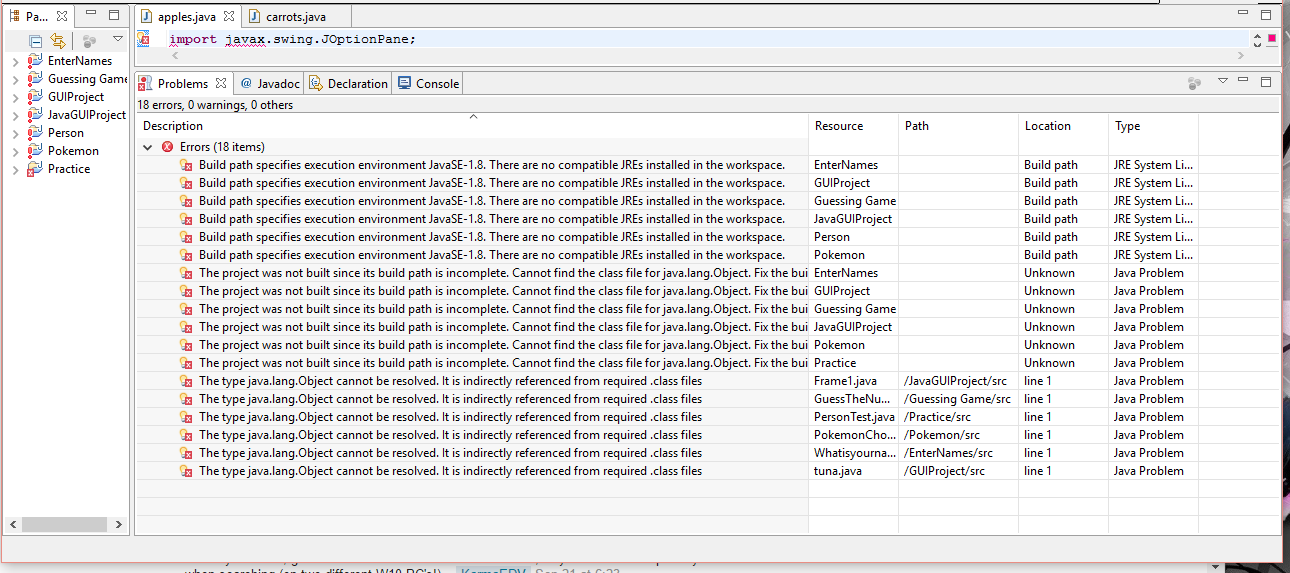The width and height of the screenshot is (1290, 573).
Task: Minimize the Problems view panel
Action: pos(1243,80)
